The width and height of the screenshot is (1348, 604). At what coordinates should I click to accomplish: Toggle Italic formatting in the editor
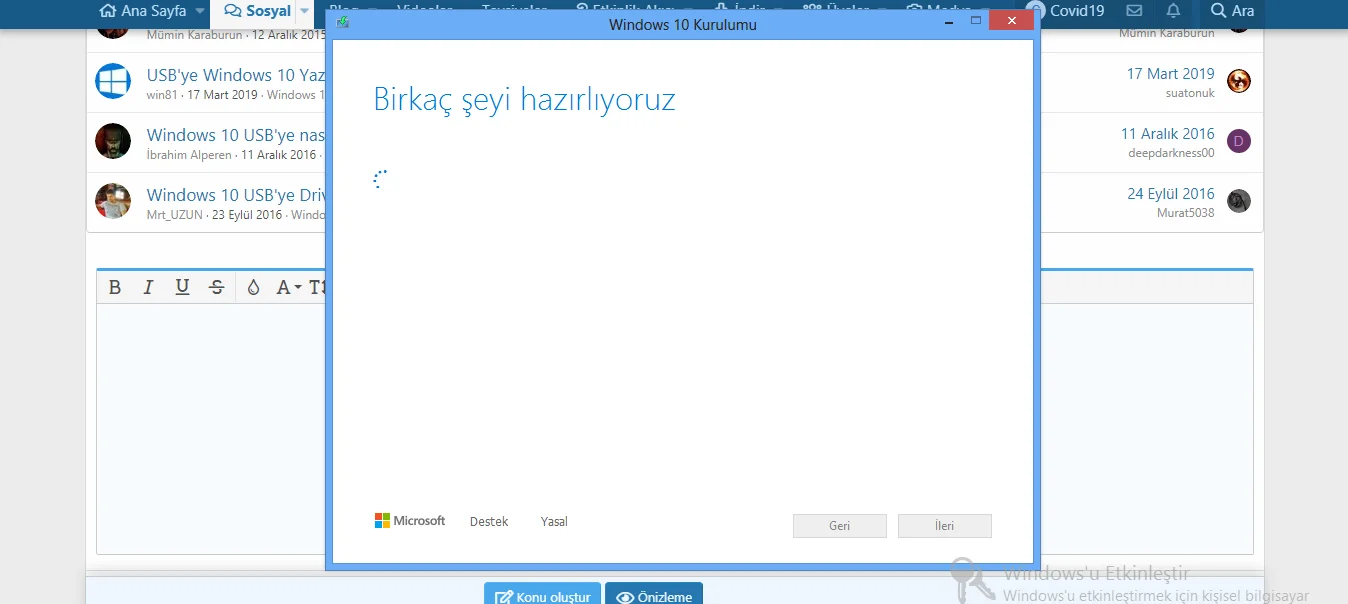point(148,288)
